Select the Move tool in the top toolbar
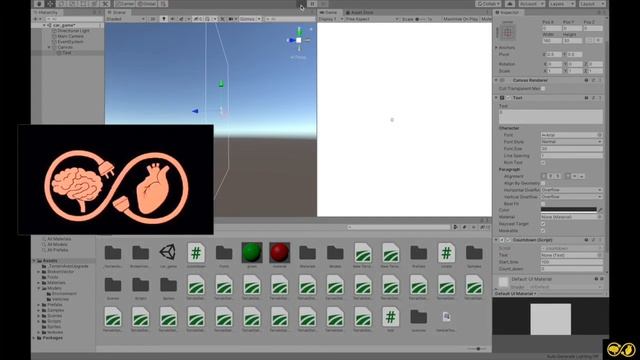 pyautogui.click(x=51, y=4)
